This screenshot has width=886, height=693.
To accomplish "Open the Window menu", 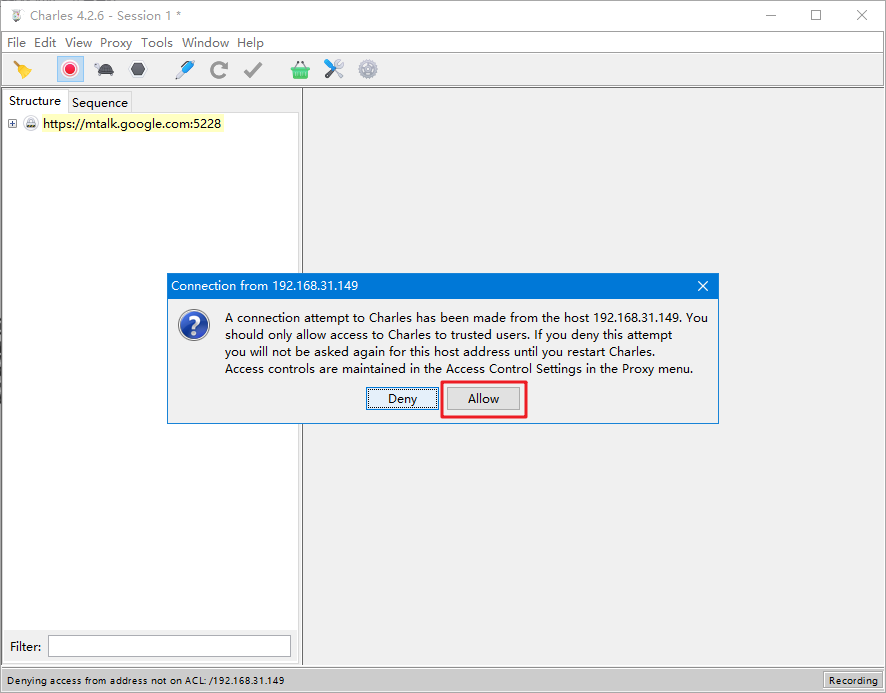I will [x=205, y=43].
